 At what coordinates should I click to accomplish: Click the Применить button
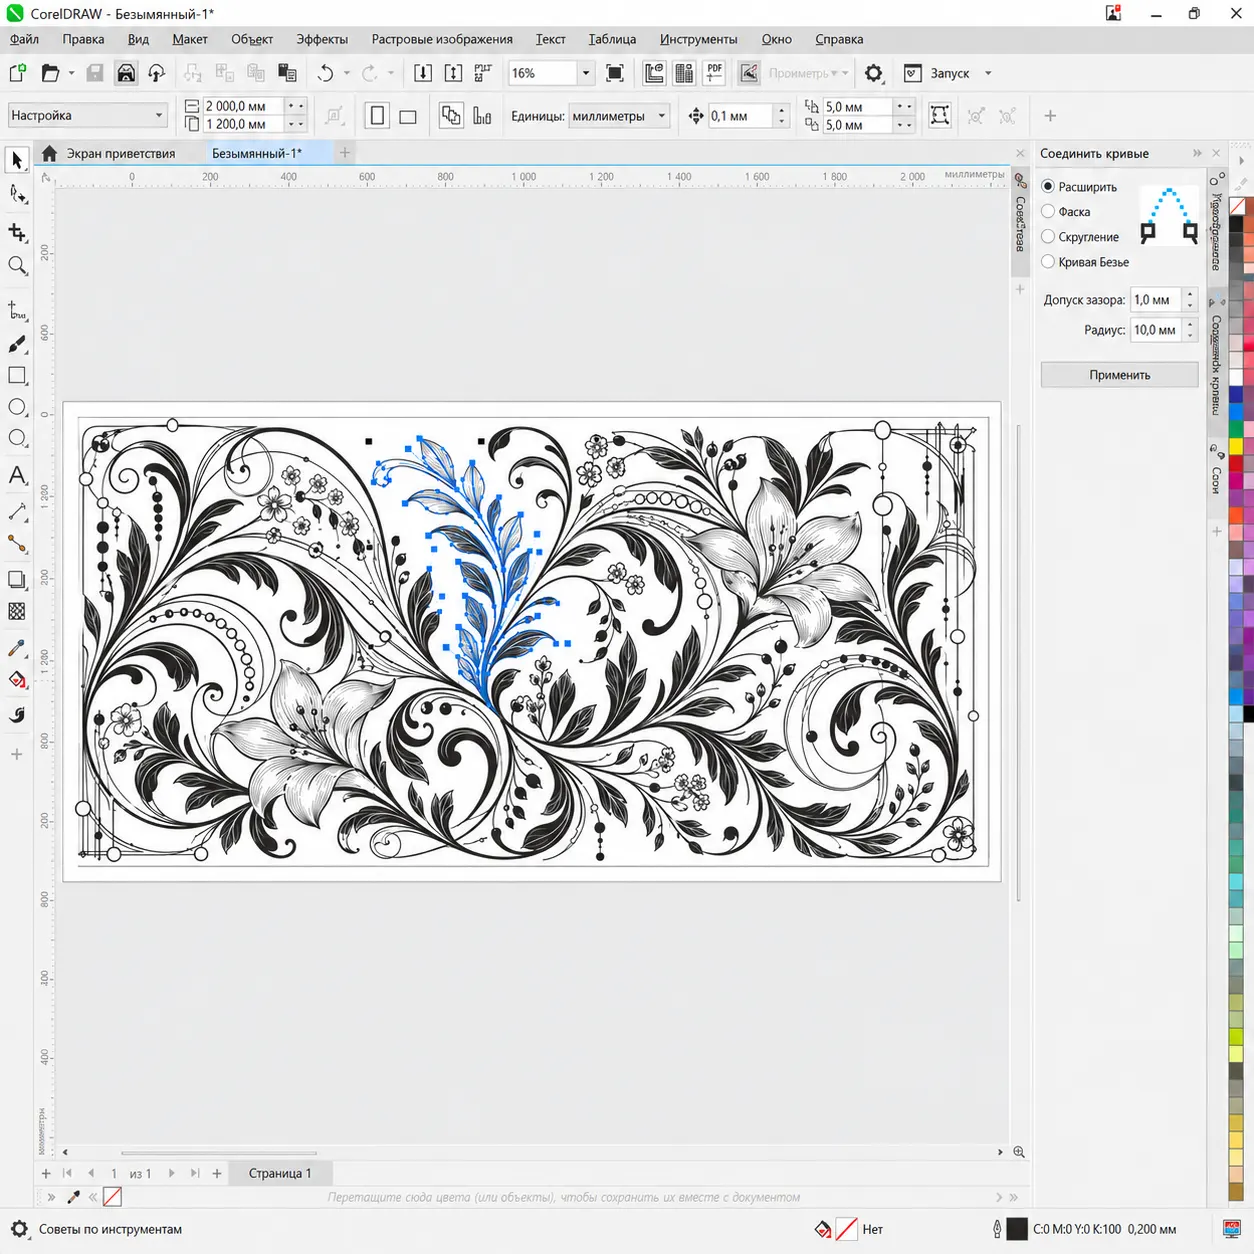click(x=1119, y=375)
